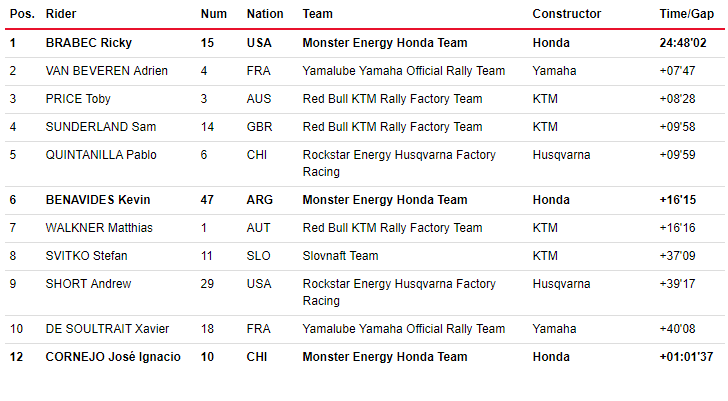Screen dimensions: 728x401
Task: Click the Time/Gap column header
Action: click(x=686, y=14)
